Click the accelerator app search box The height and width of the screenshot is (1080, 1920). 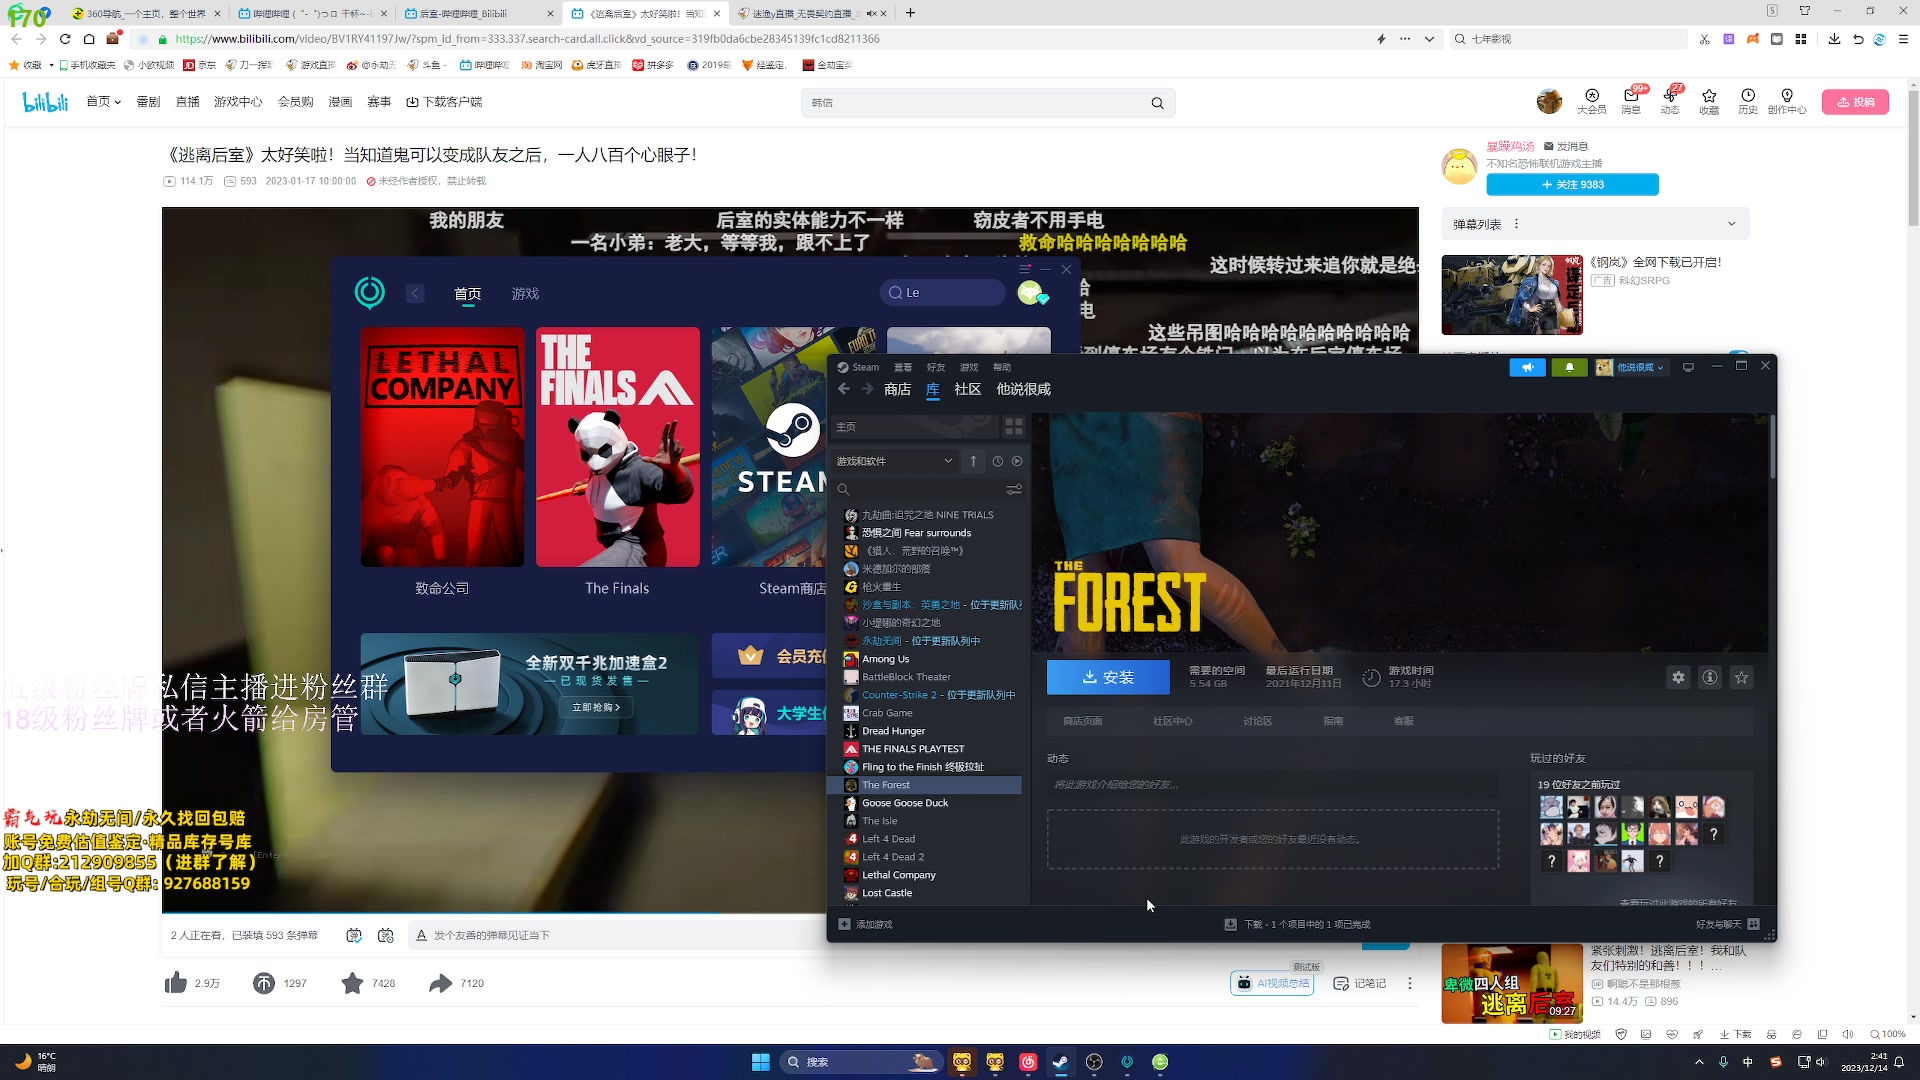click(943, 292)
